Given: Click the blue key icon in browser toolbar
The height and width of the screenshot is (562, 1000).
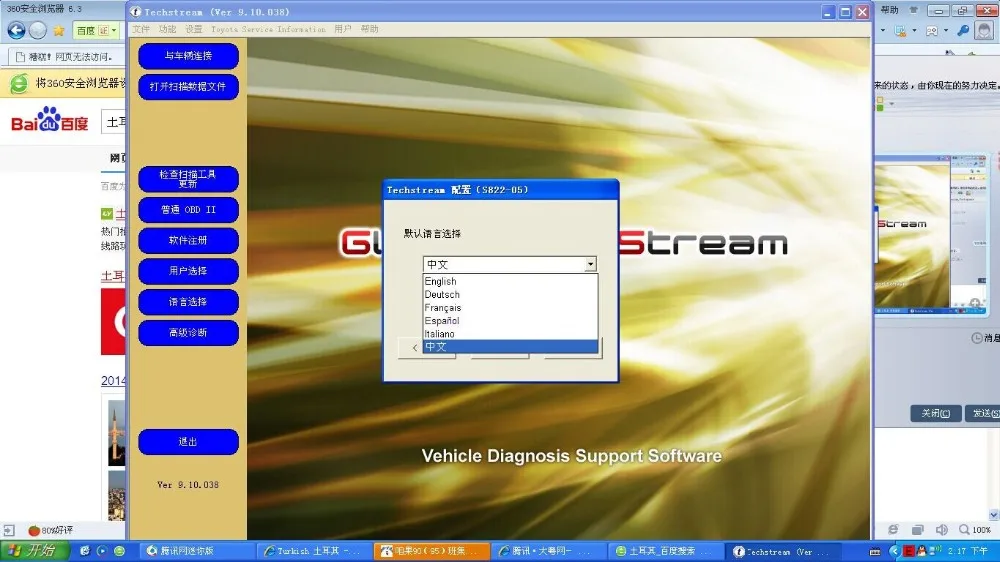Looking at the screenshot, I should 964,30.
